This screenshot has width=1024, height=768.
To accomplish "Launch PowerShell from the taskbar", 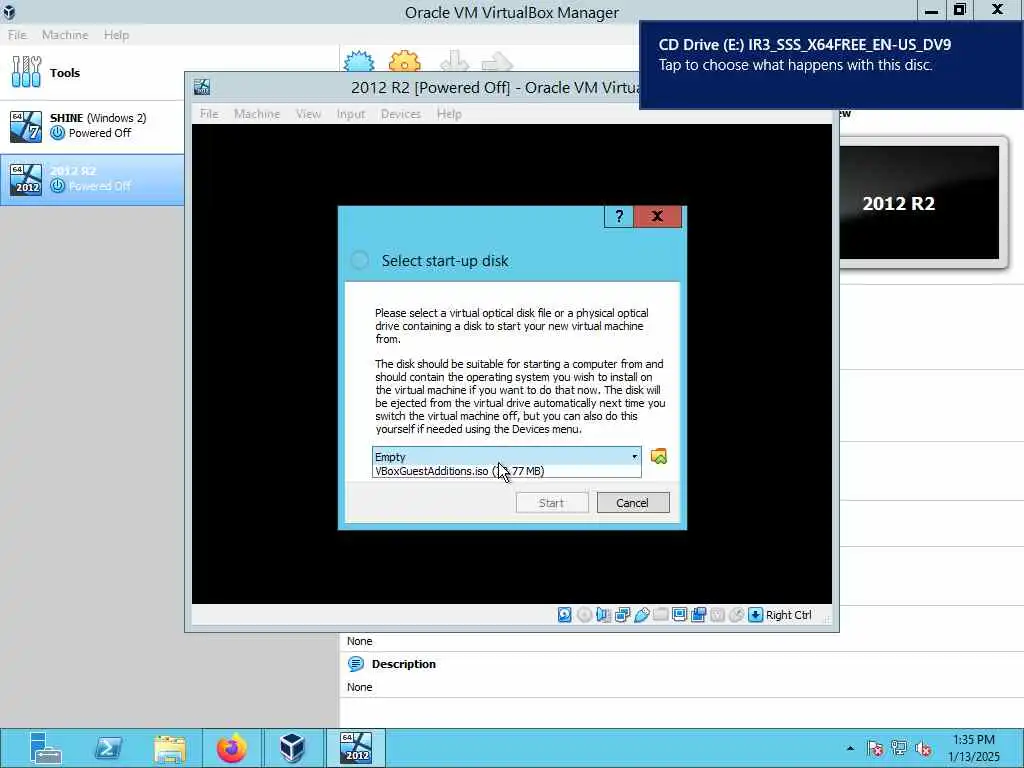I will [x=108, y=748].
